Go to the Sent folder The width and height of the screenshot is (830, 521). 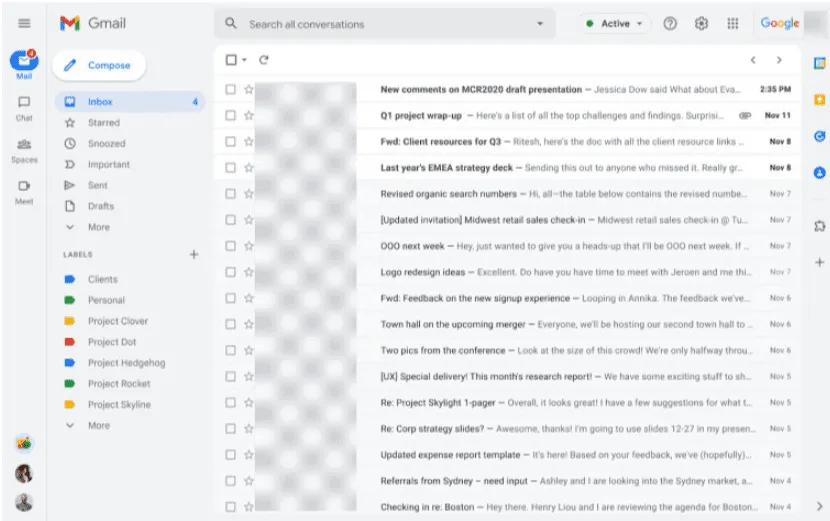coord(97,185)
